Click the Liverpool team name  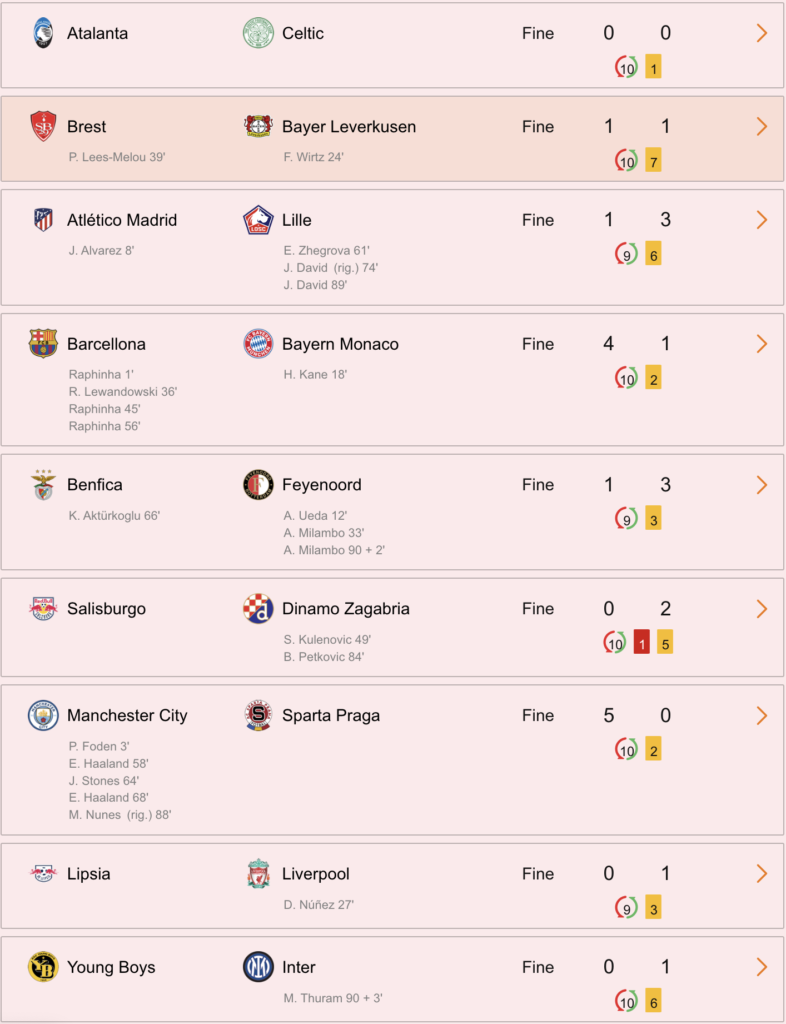click(316, 874)
